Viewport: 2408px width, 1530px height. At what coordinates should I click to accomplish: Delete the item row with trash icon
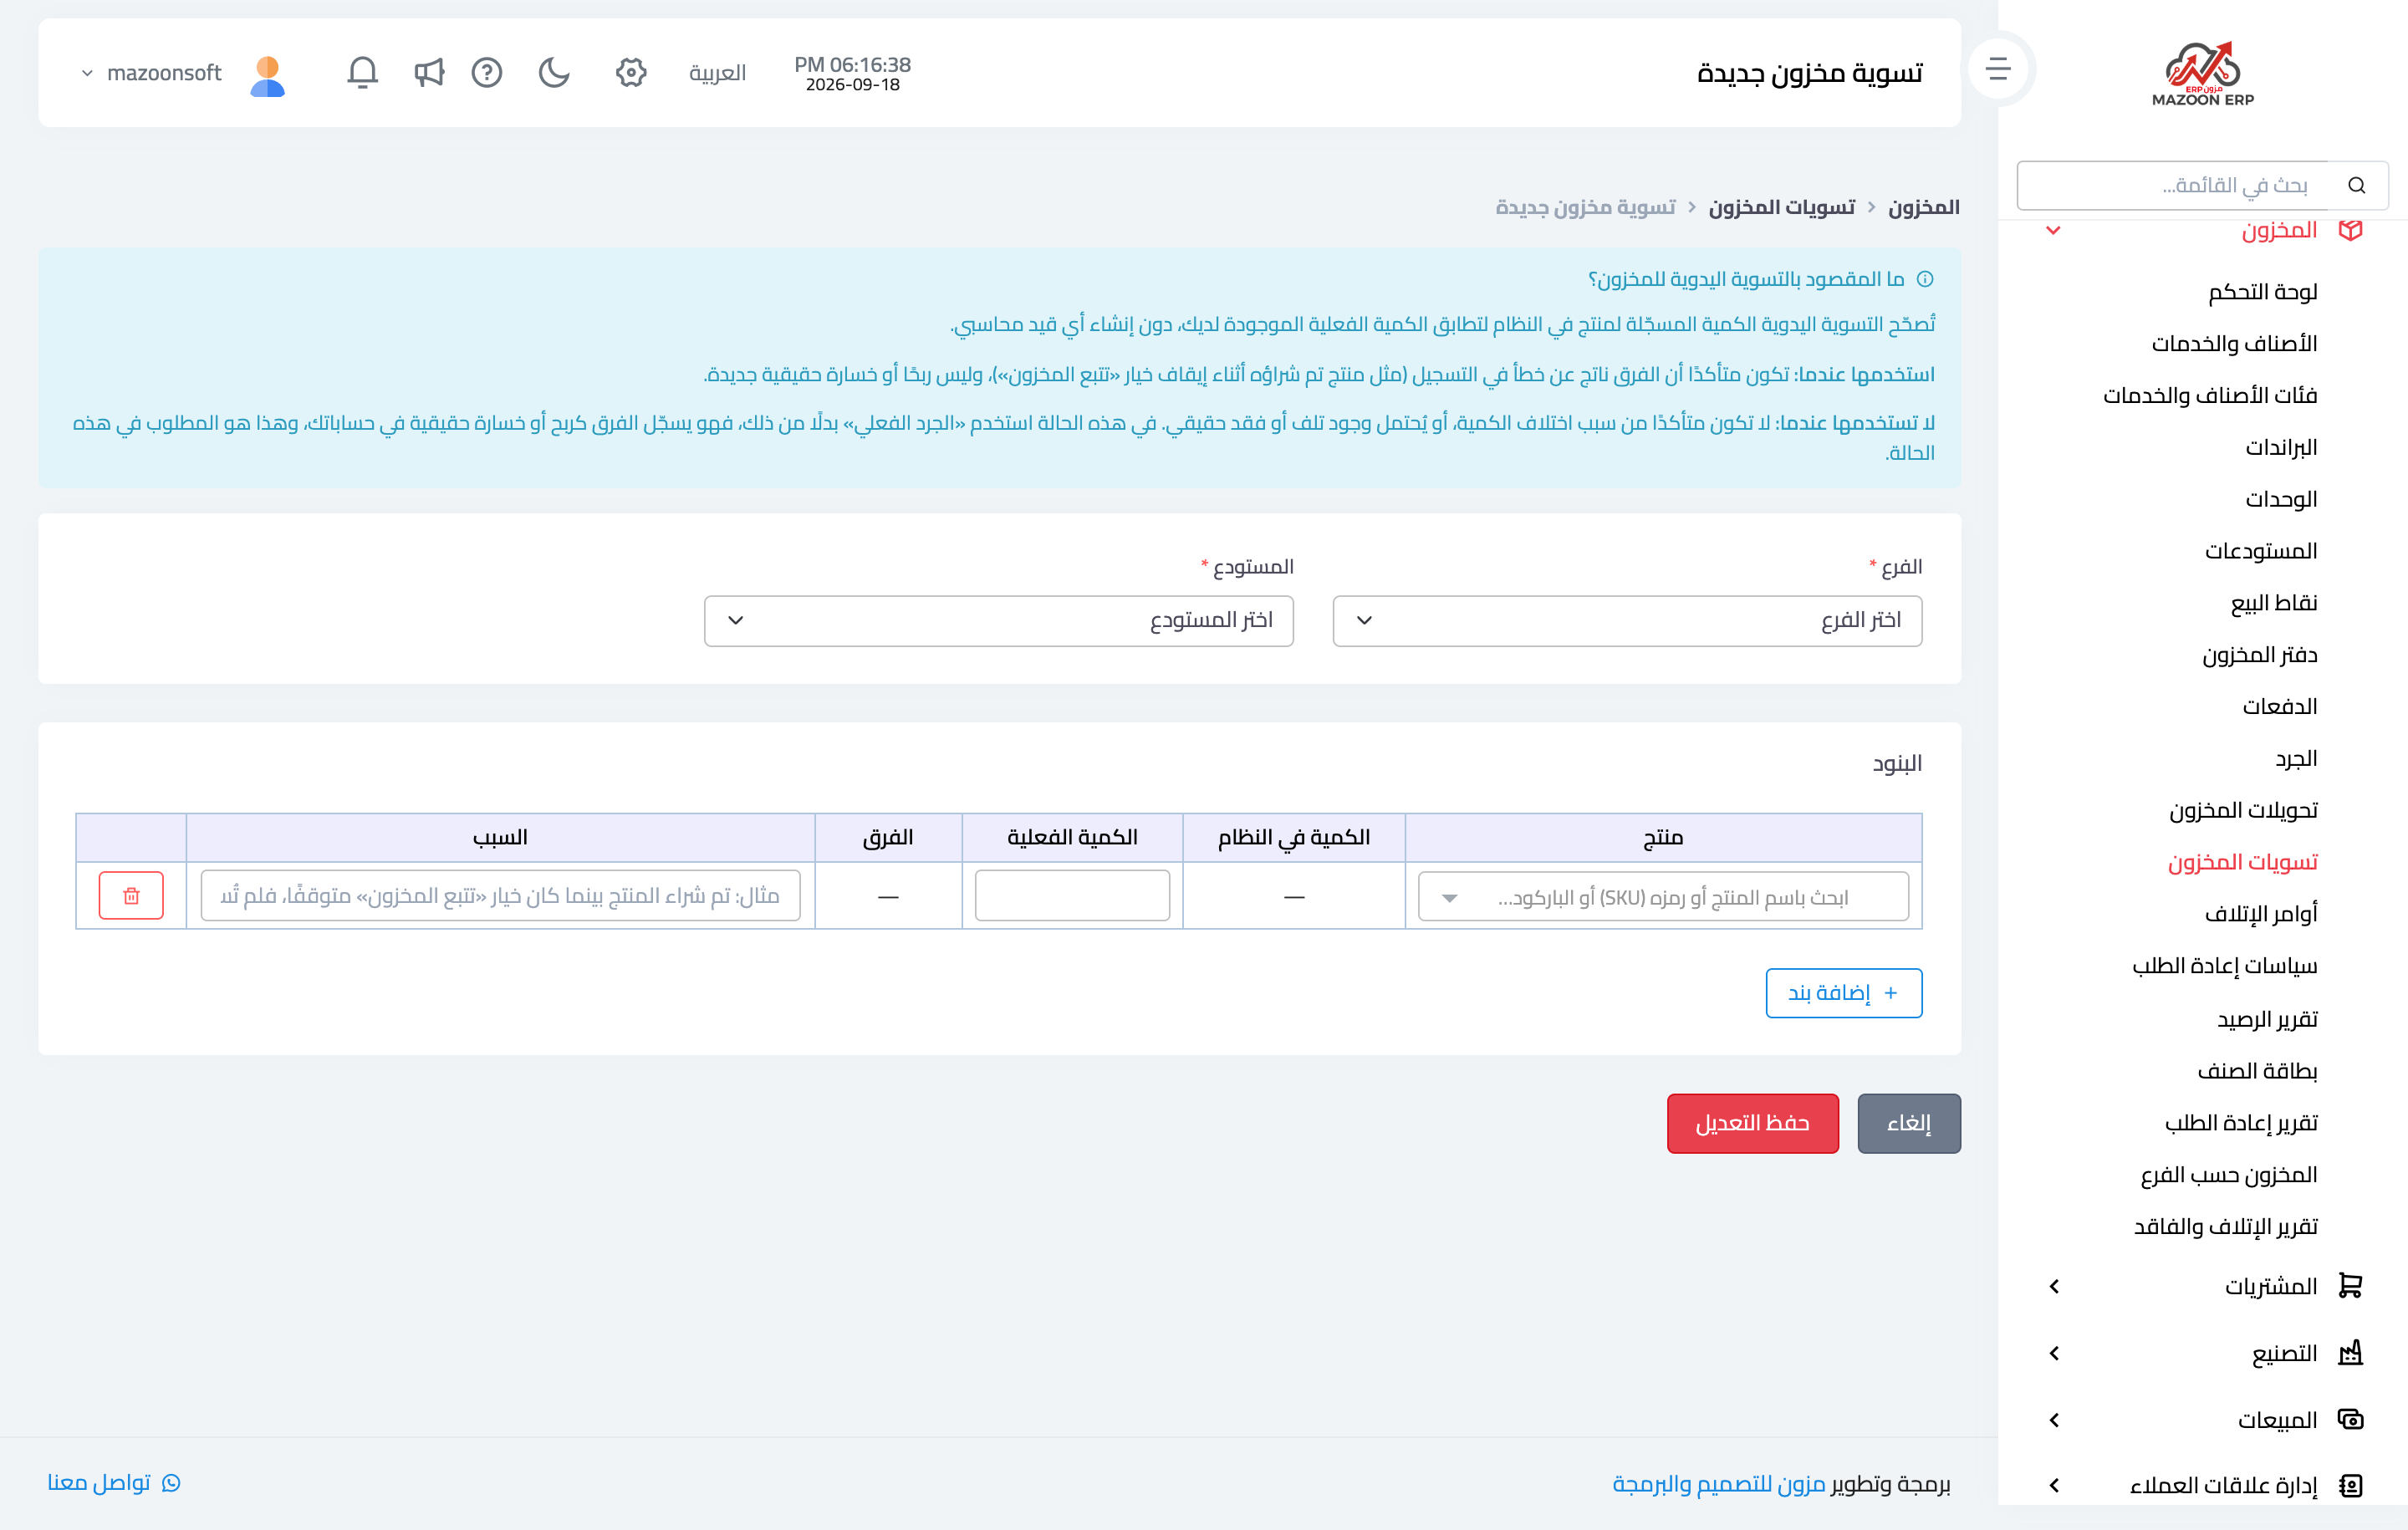131,895
